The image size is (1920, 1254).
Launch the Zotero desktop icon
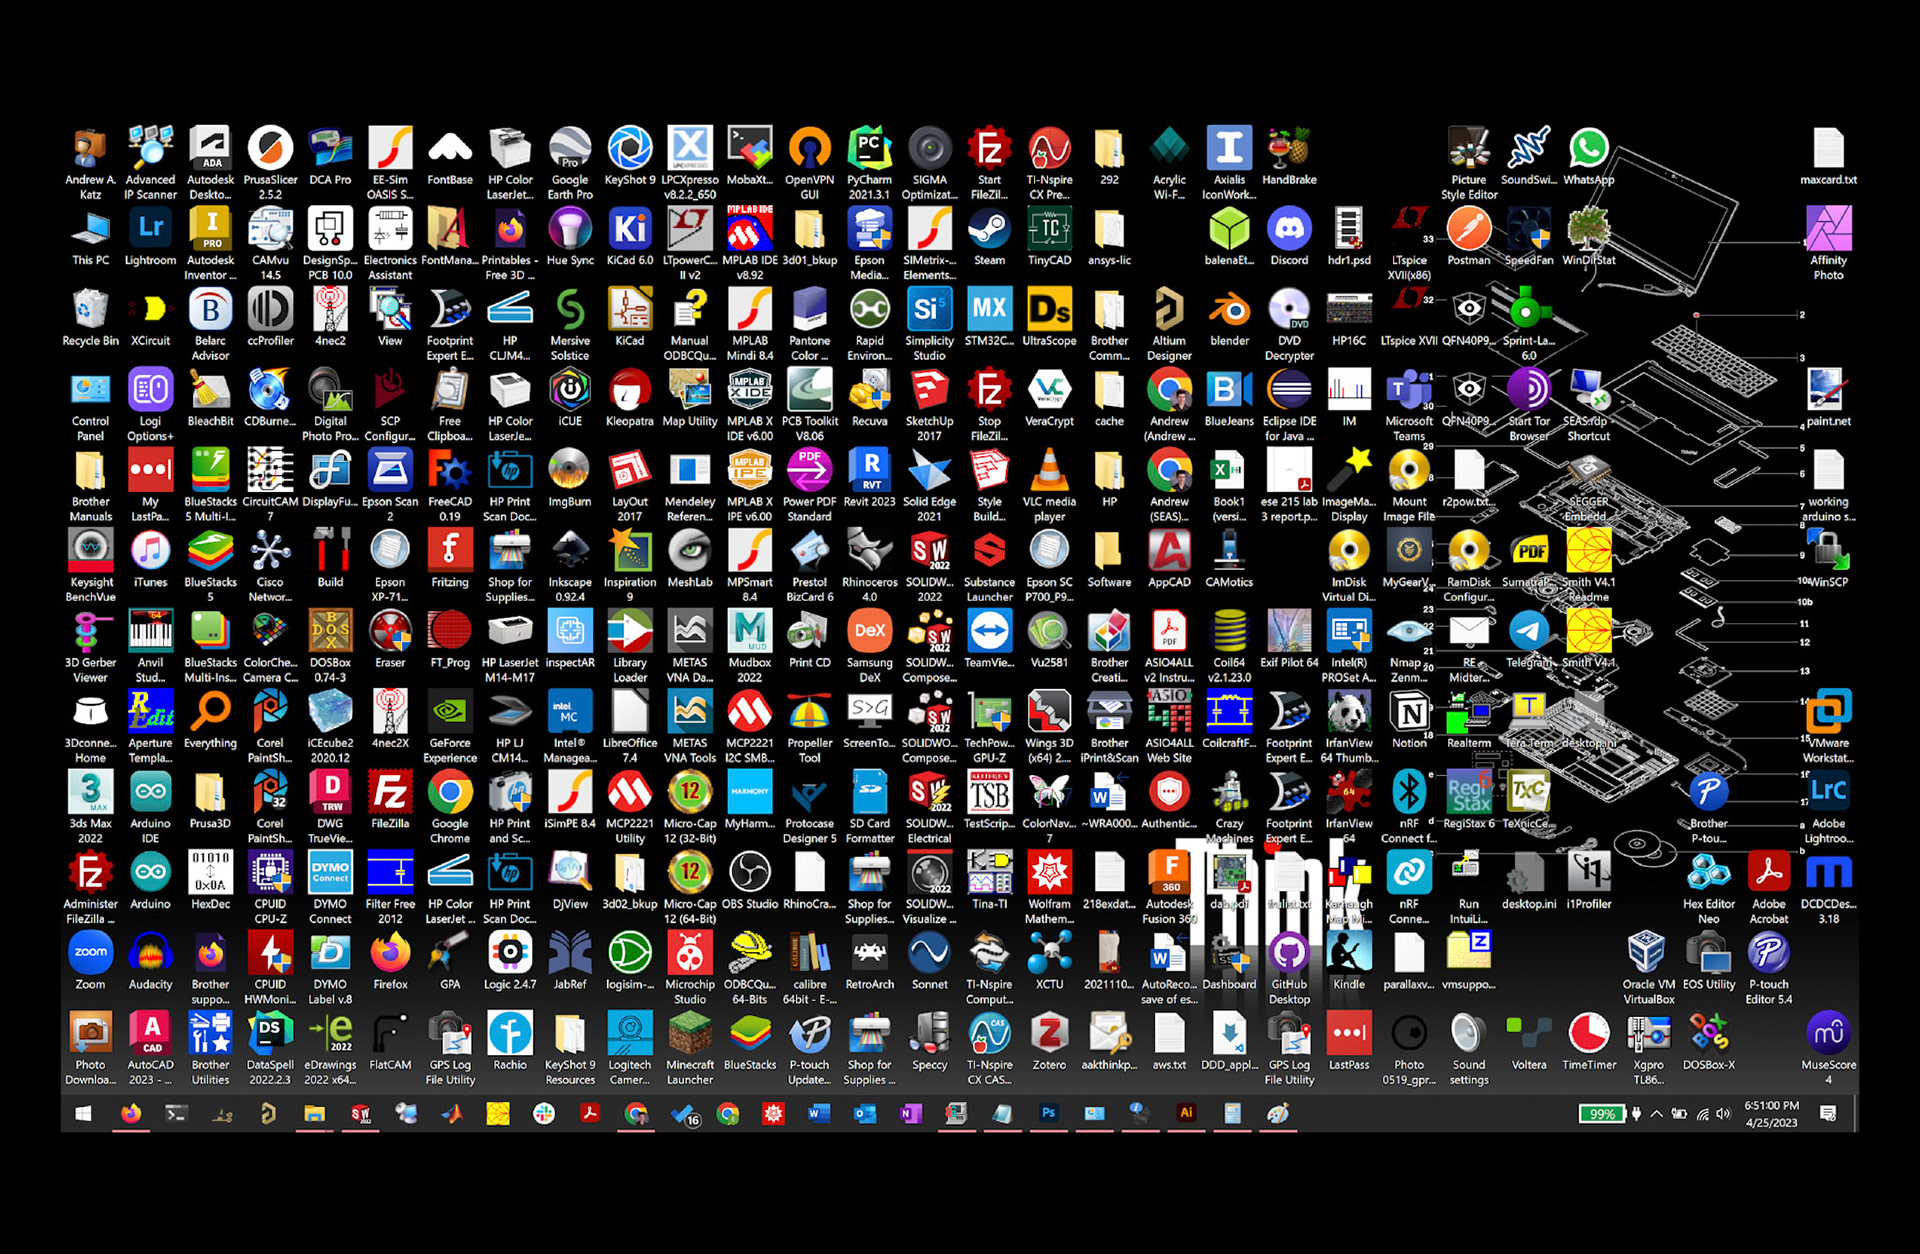1049,1041
